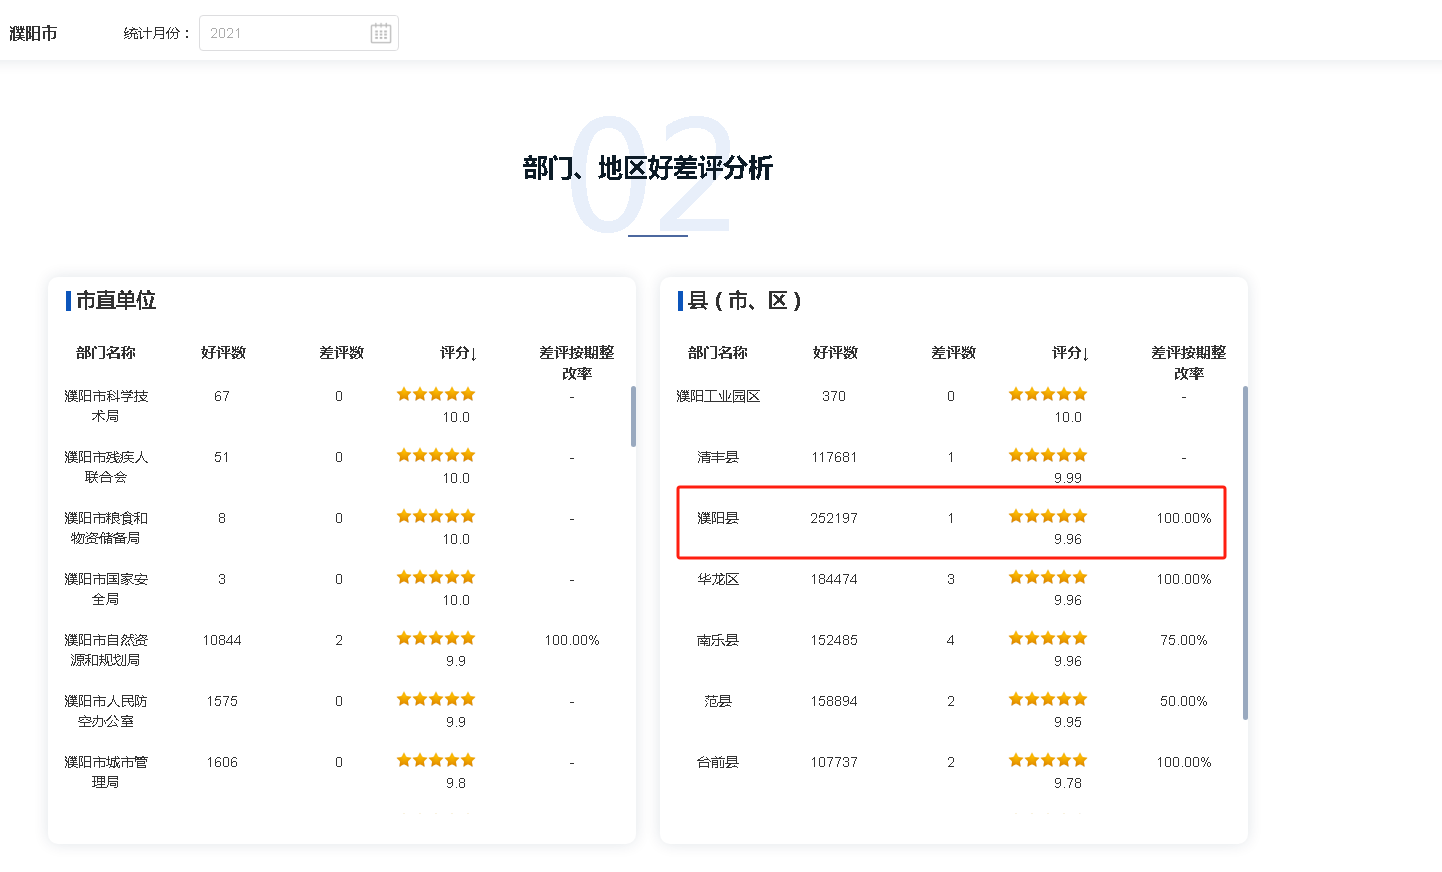Sort 市直单位 table by 评分↓ header

[x=458, y=353]
